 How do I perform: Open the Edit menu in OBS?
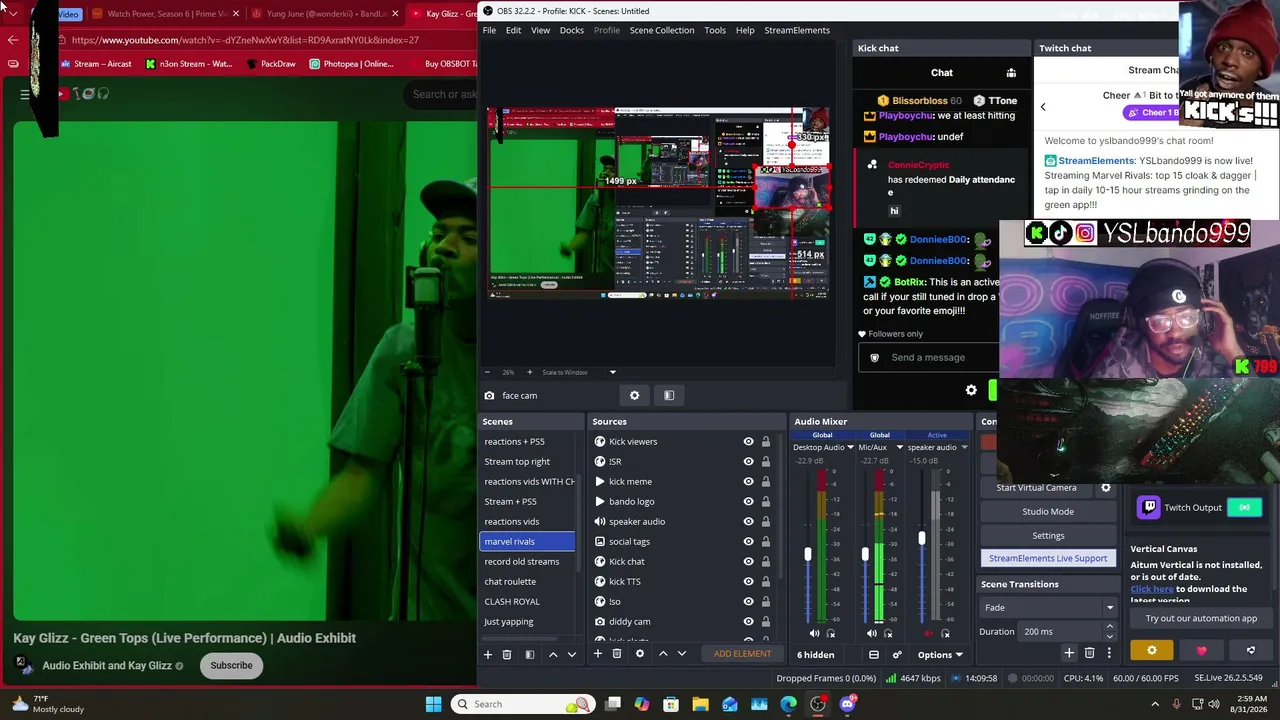click(513, 30)
